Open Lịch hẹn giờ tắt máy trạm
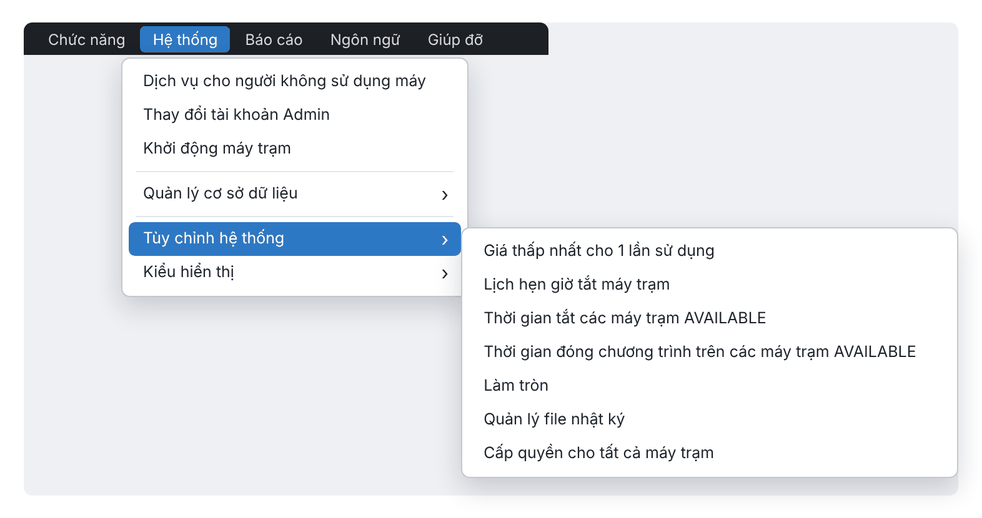This screenshot has height=518, width=982. [710, 284]
